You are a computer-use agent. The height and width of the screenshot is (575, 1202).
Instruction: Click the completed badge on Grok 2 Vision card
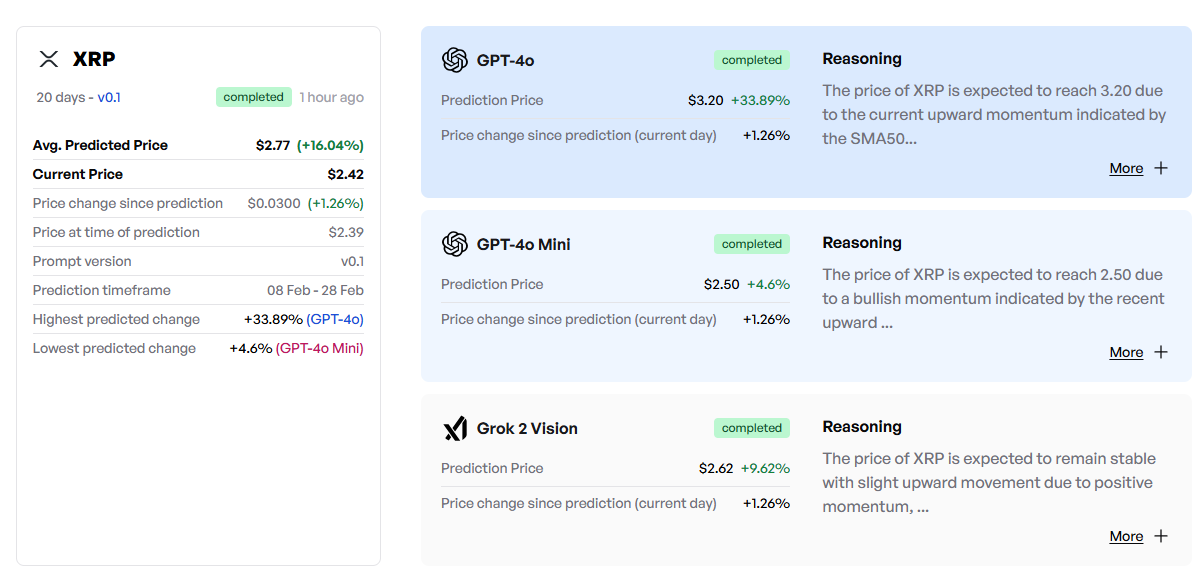pos(751,428)
